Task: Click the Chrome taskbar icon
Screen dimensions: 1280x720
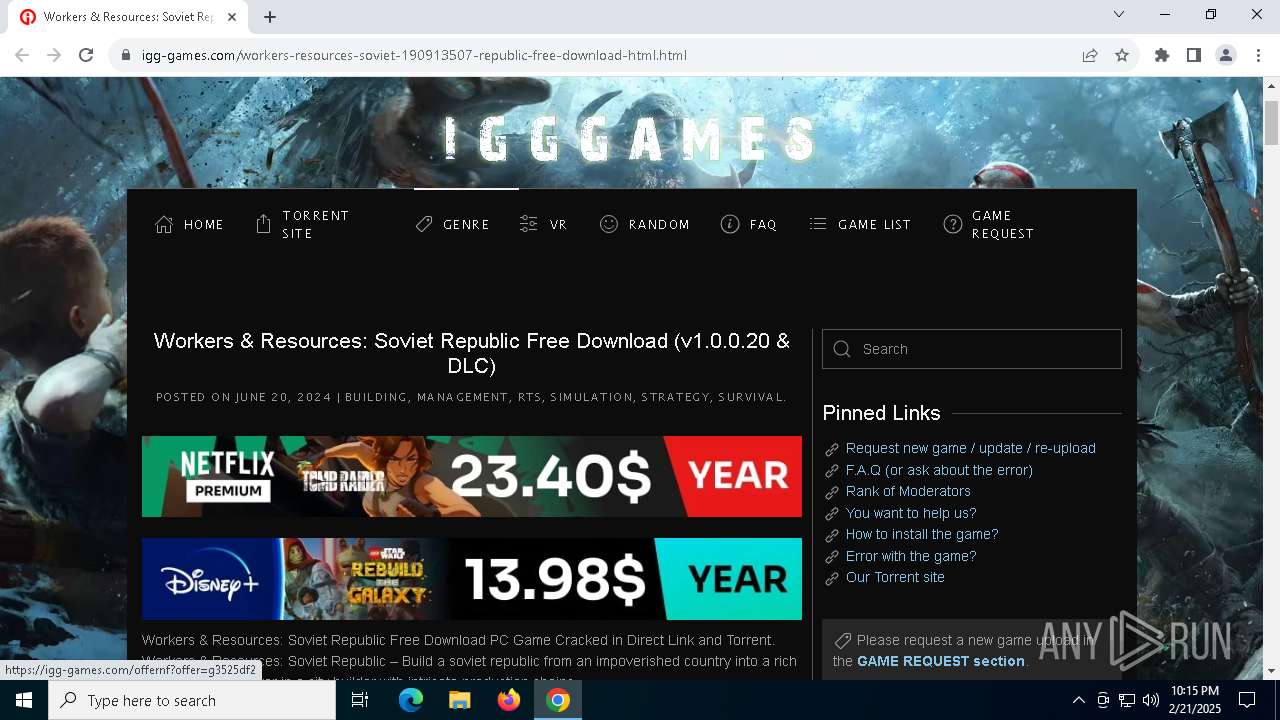Action: [558, 700]
